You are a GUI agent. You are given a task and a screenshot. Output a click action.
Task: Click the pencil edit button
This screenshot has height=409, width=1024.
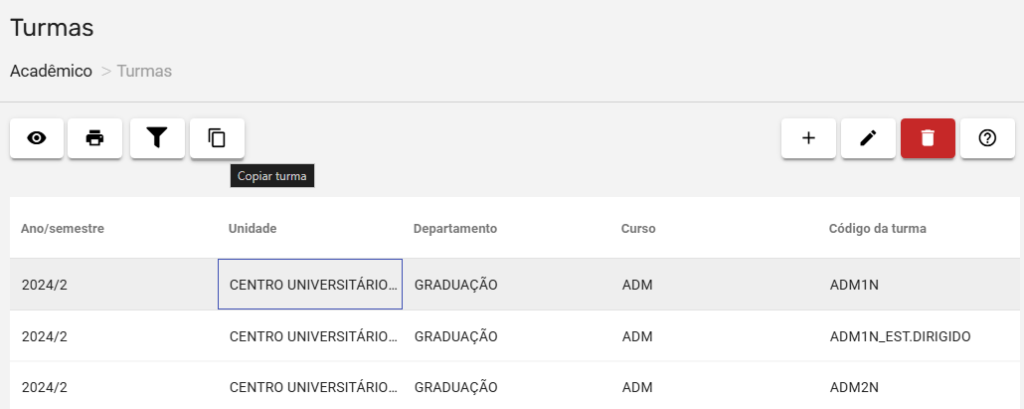click(x=868, y=139)
